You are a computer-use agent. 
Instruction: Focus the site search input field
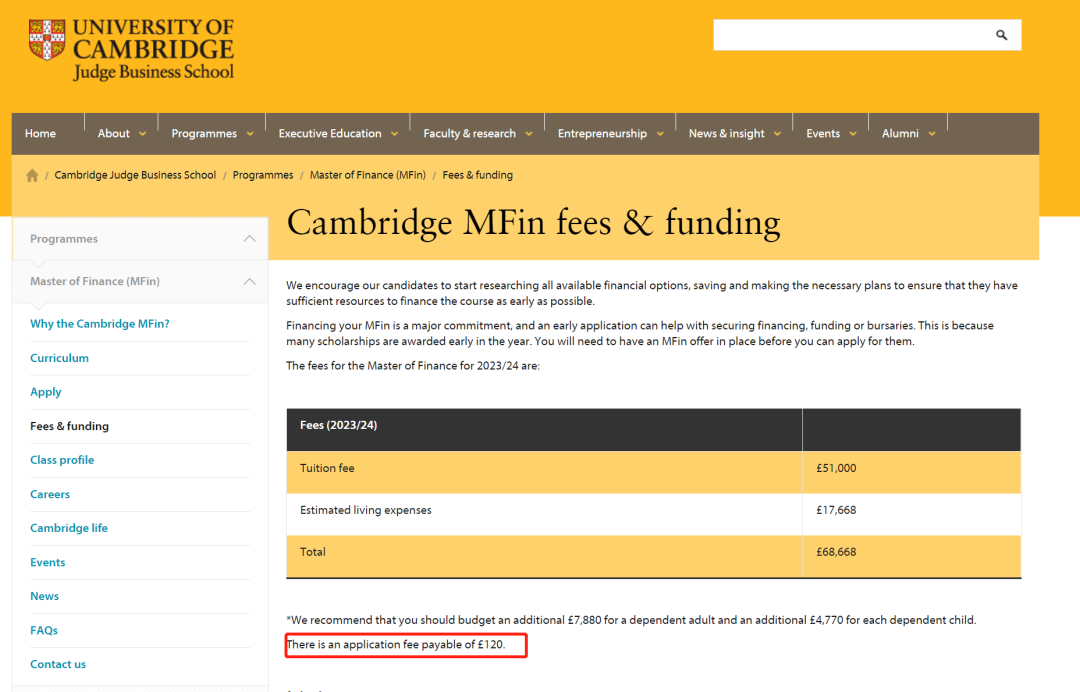point(850,35)
